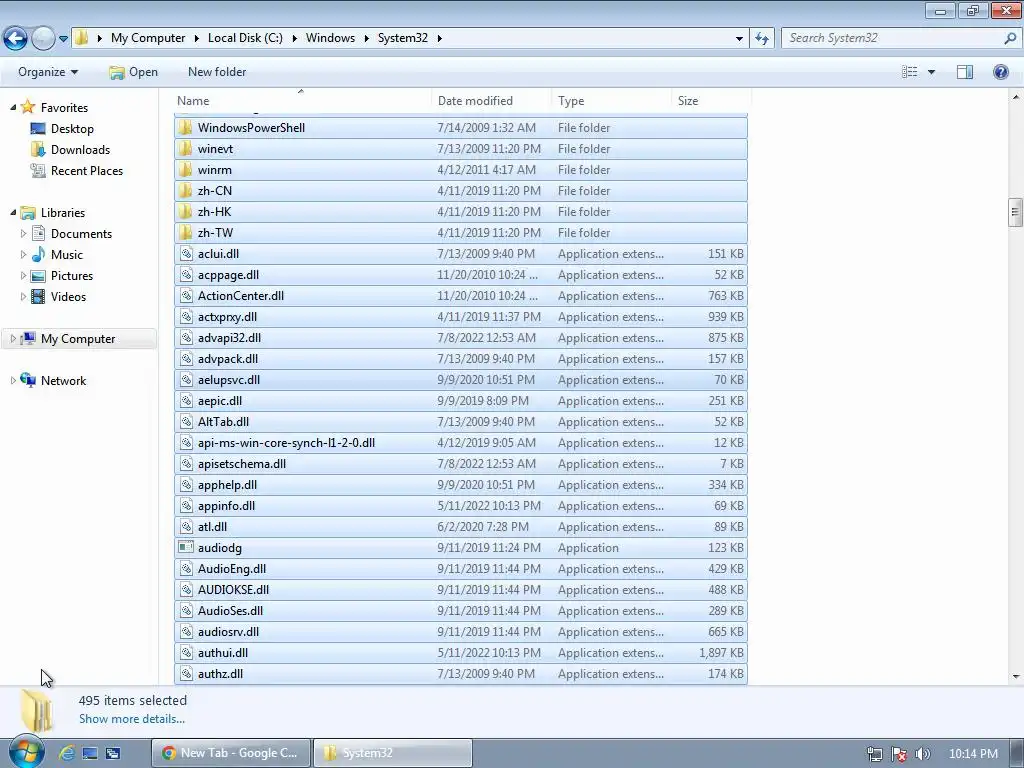Click the winevt folder icon

[186, 148]
